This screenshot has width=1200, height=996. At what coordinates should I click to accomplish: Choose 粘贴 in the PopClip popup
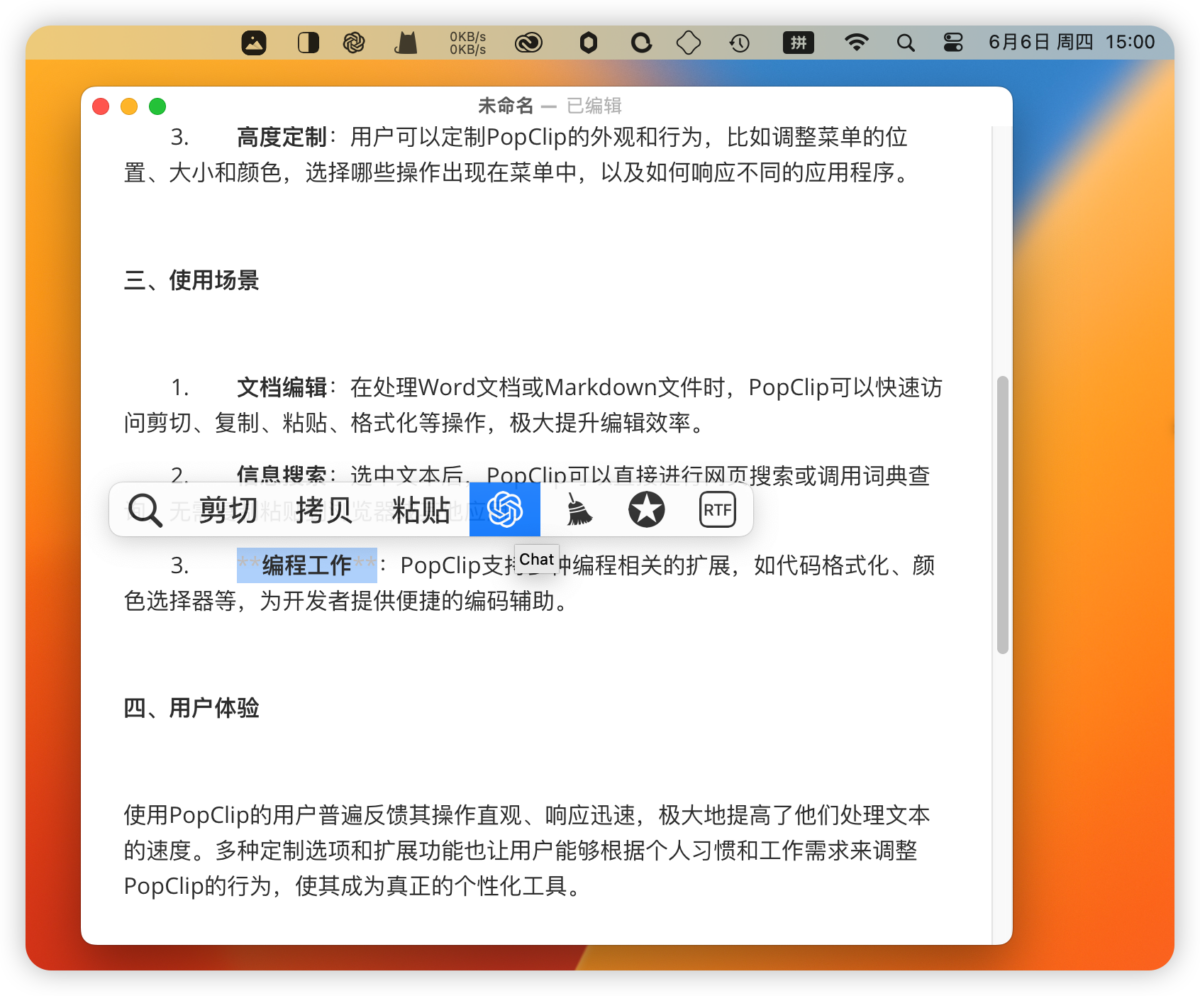(x=421, y=510)
